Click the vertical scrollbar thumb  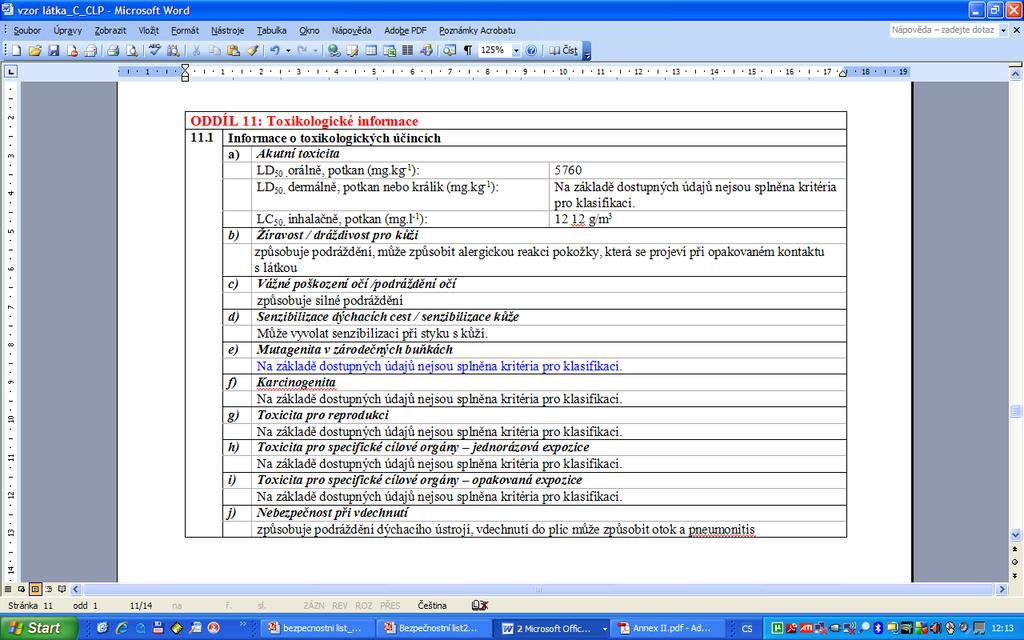pos(1016,411)
